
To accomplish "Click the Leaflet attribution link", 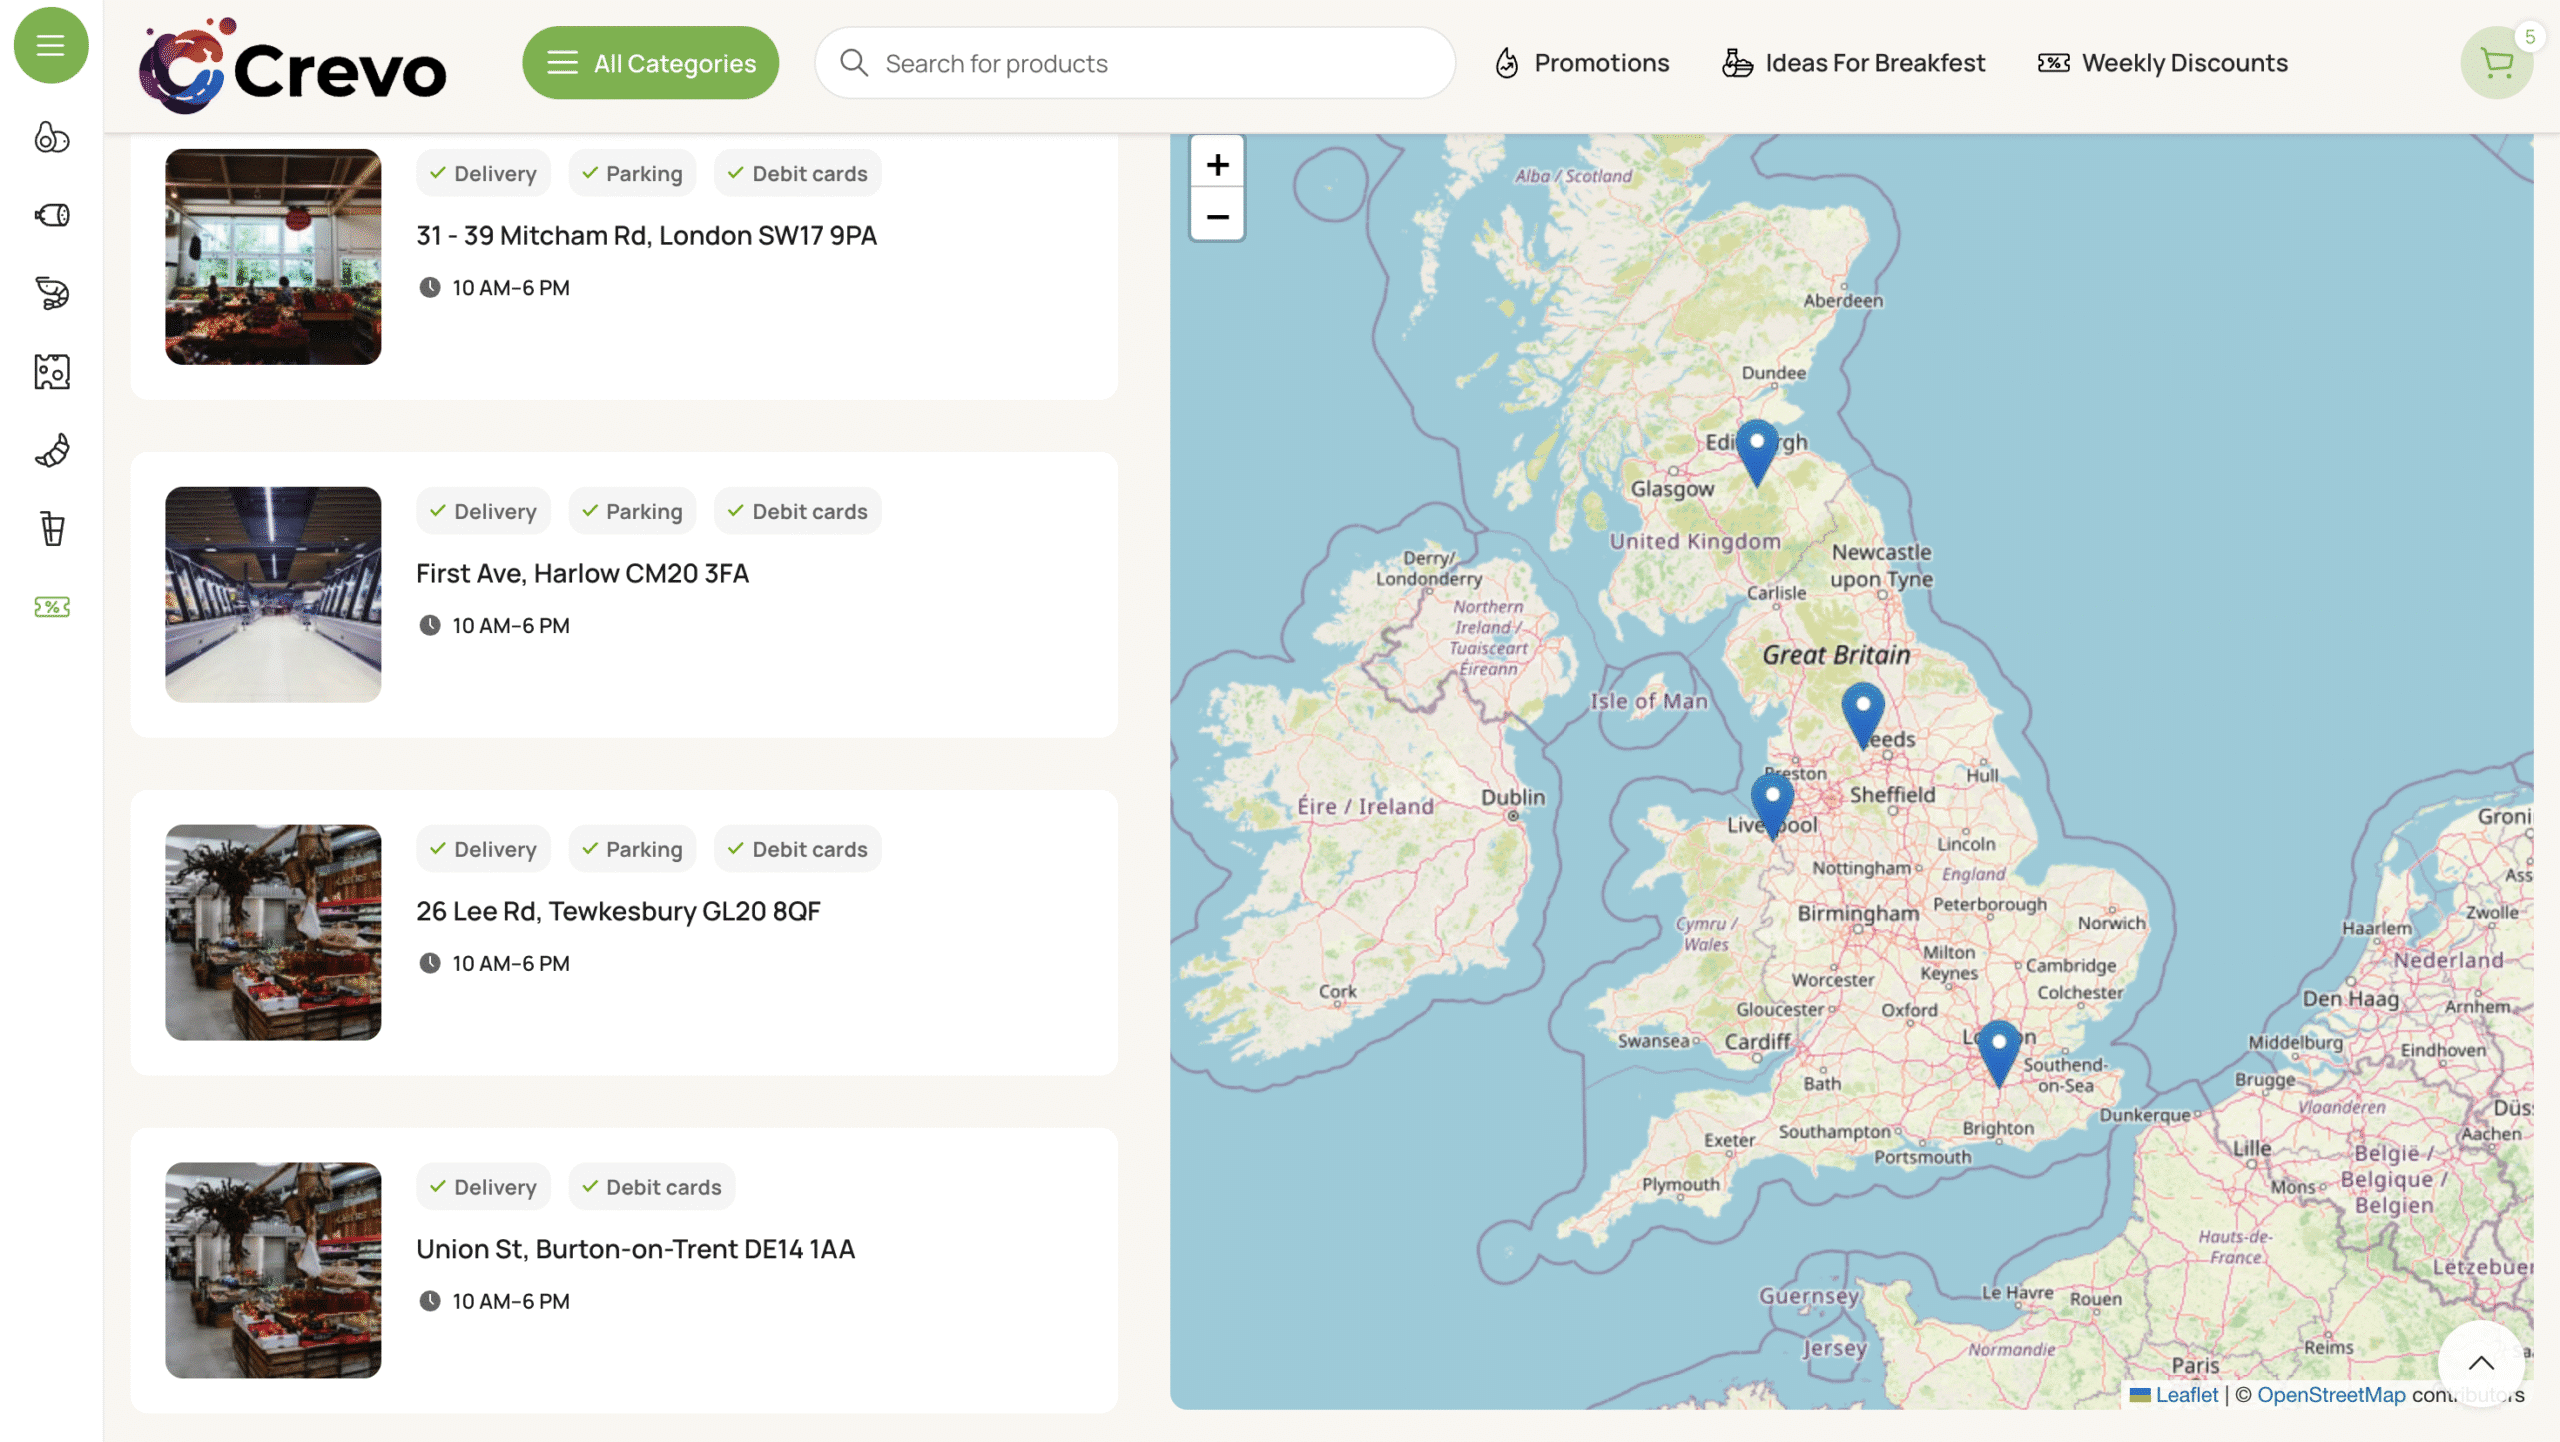I will (2185, 1394).
